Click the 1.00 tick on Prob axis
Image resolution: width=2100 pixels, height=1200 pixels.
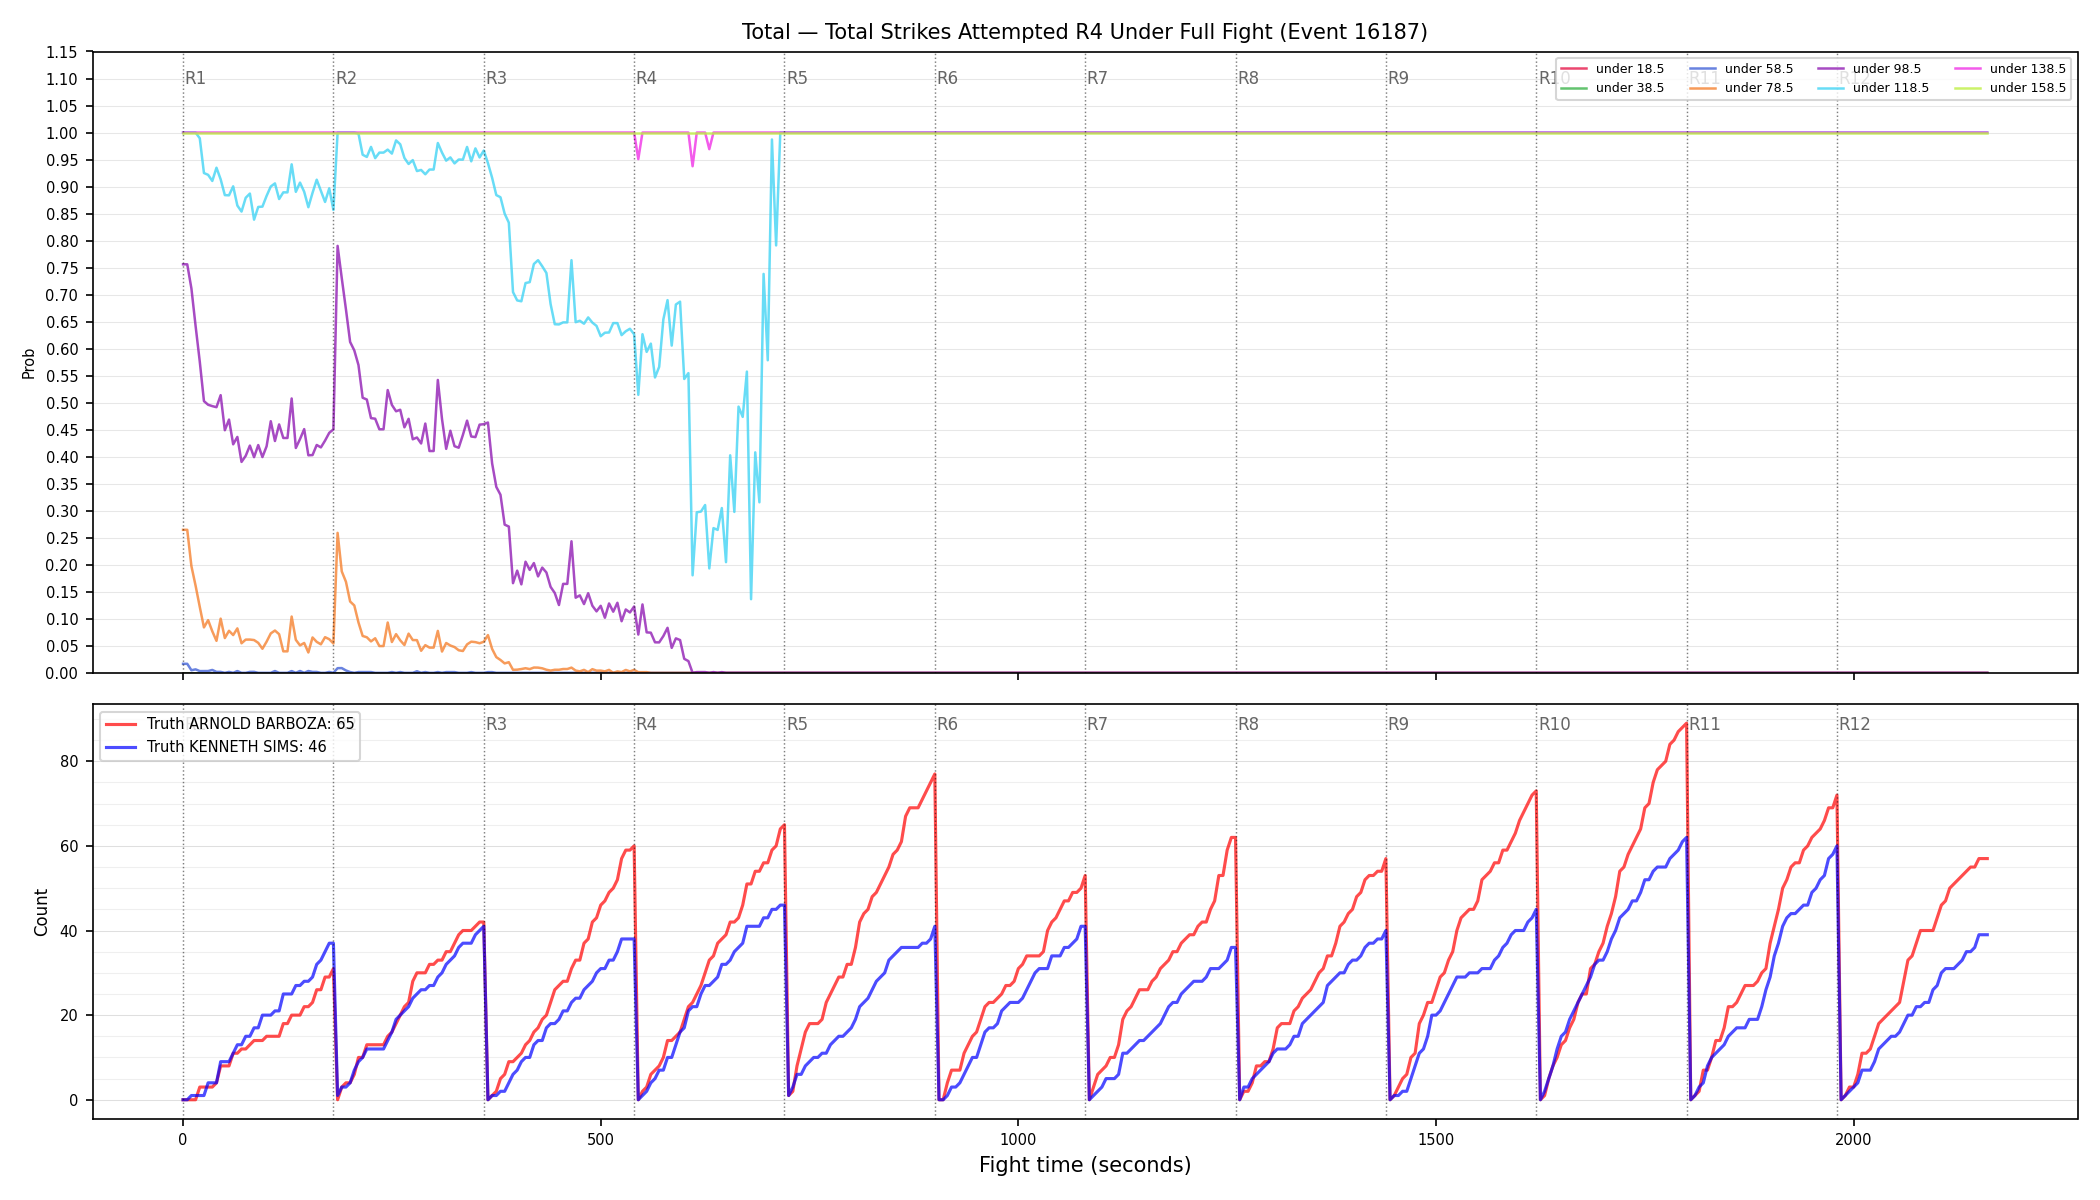62,133
